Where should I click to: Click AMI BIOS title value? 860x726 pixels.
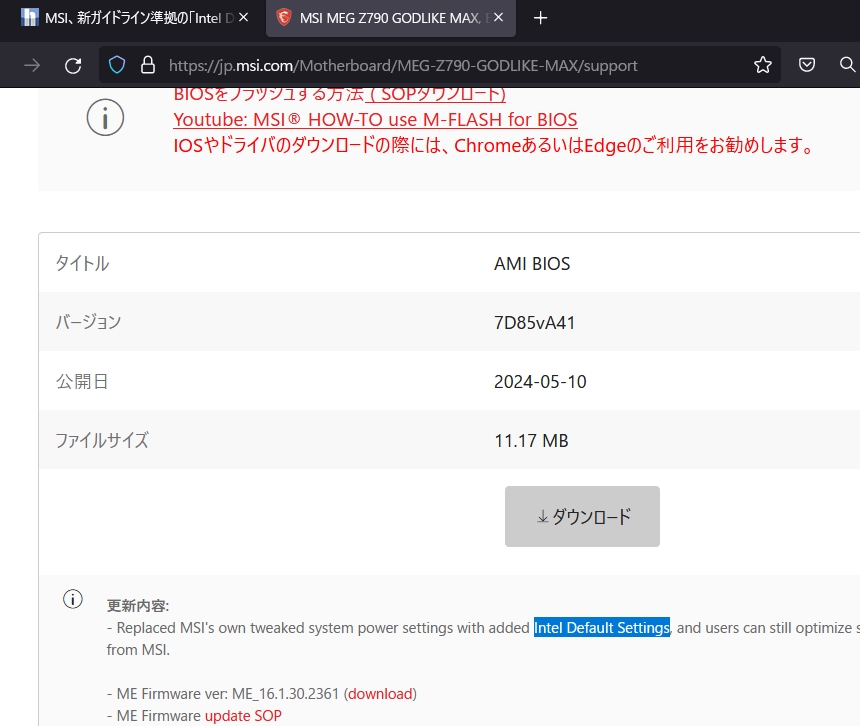tap(532, 264)
